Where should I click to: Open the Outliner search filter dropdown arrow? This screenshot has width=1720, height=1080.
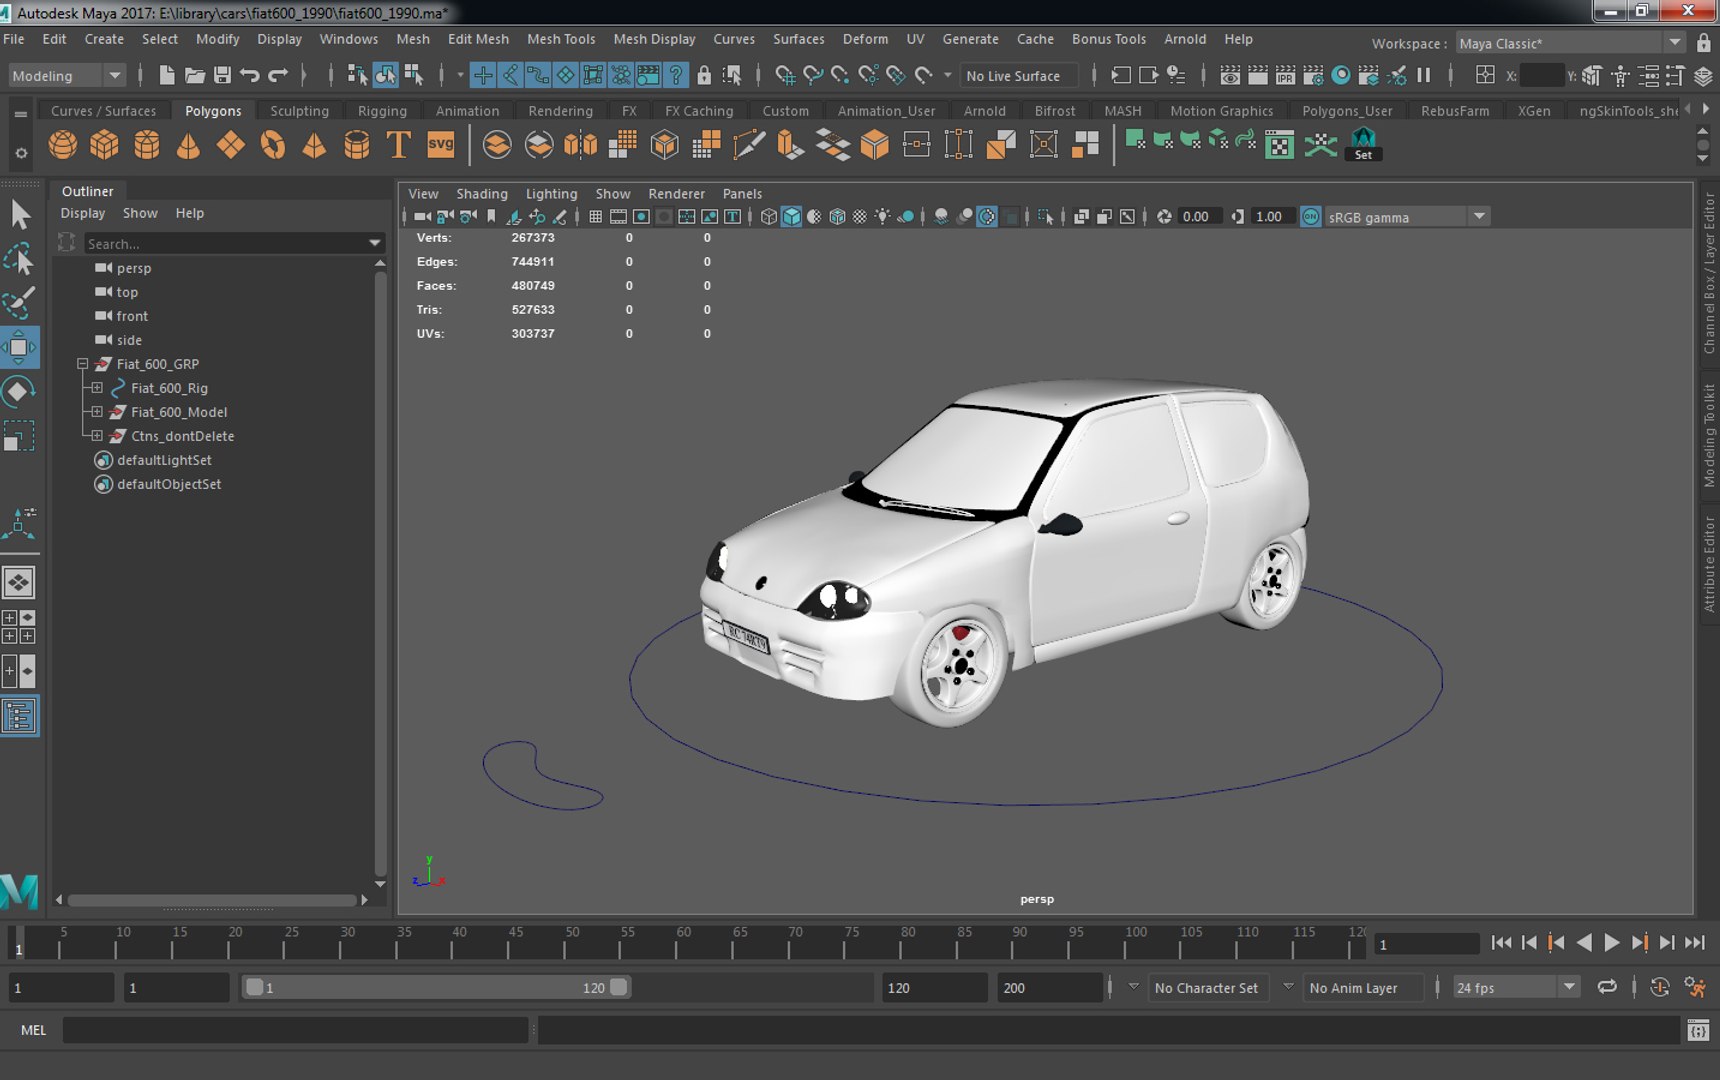tap(375, 243)
